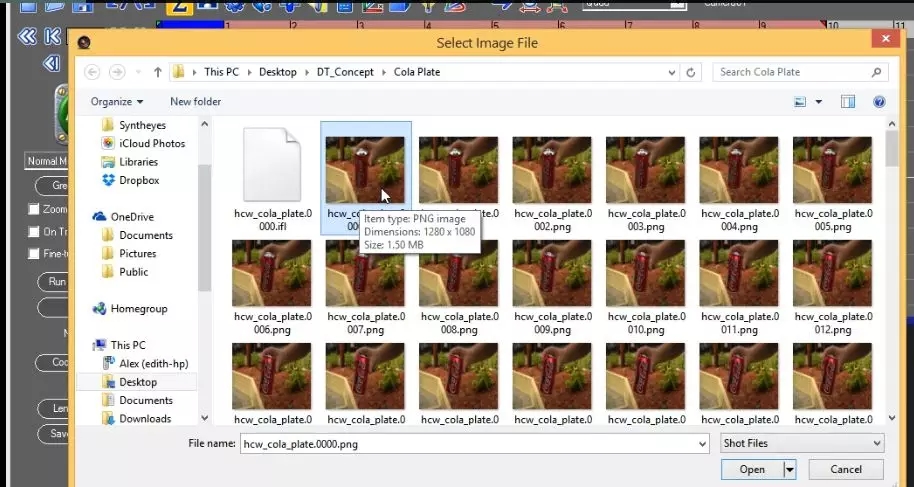The image size is (914, 487).
Task: Click the Run button in SynthEyes
Action: click(54, 282)
